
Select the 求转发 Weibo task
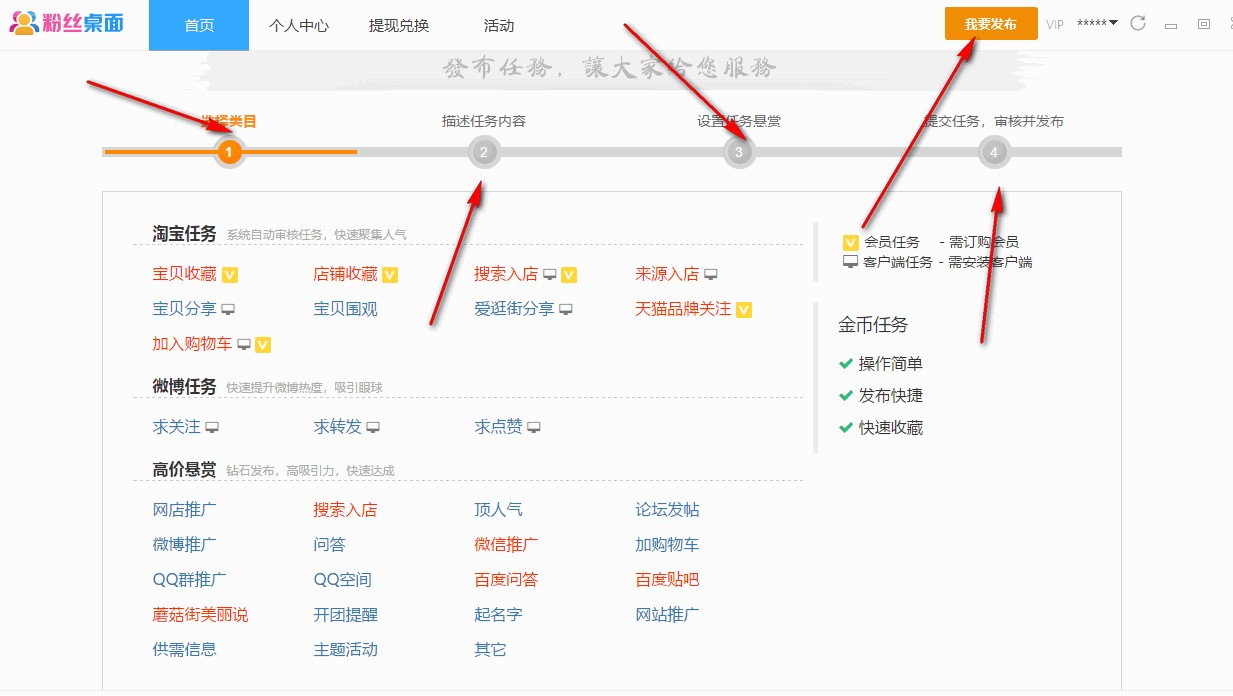click(338, 428)
